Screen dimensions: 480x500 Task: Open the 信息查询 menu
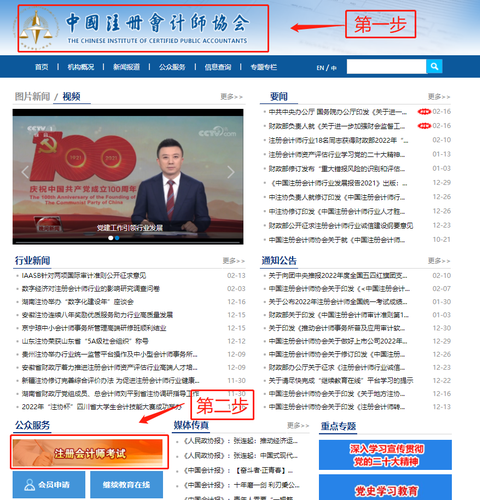[218, 67]
